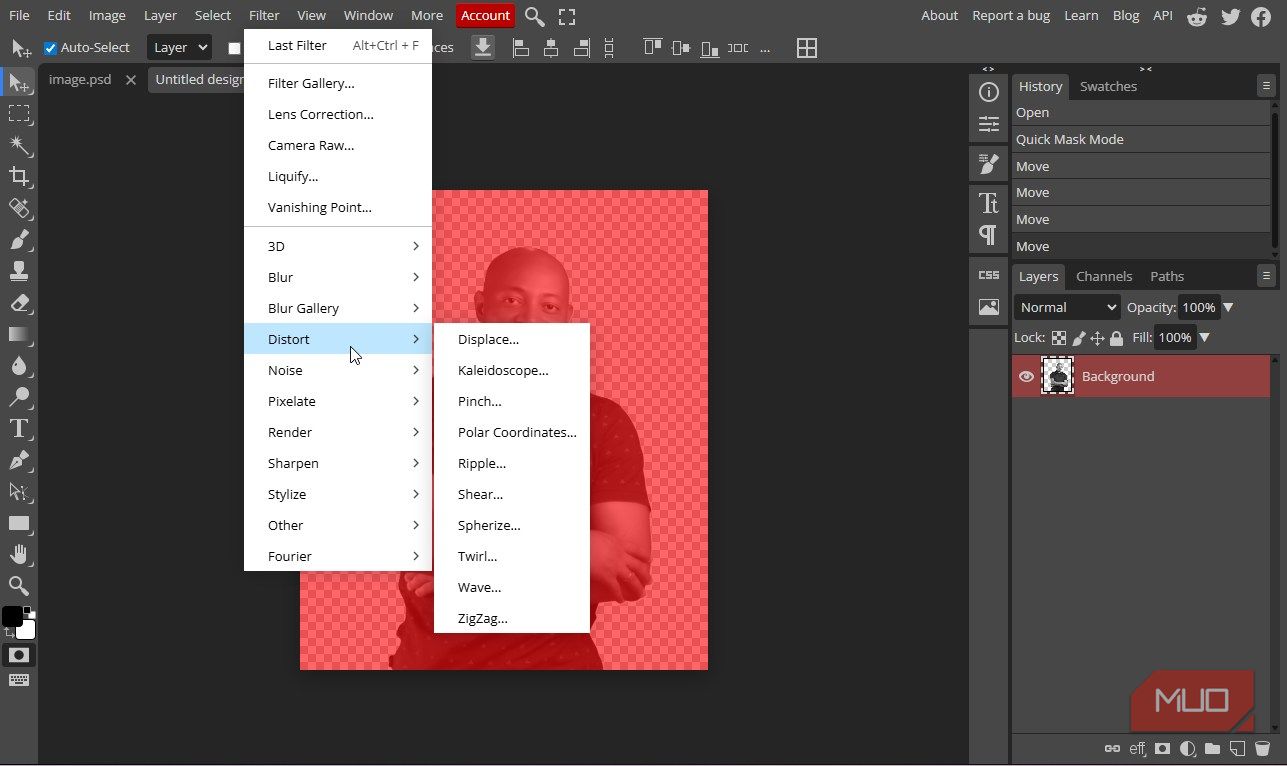Toggle lock position cross-arrows icon

click(x=1097, y=338)
